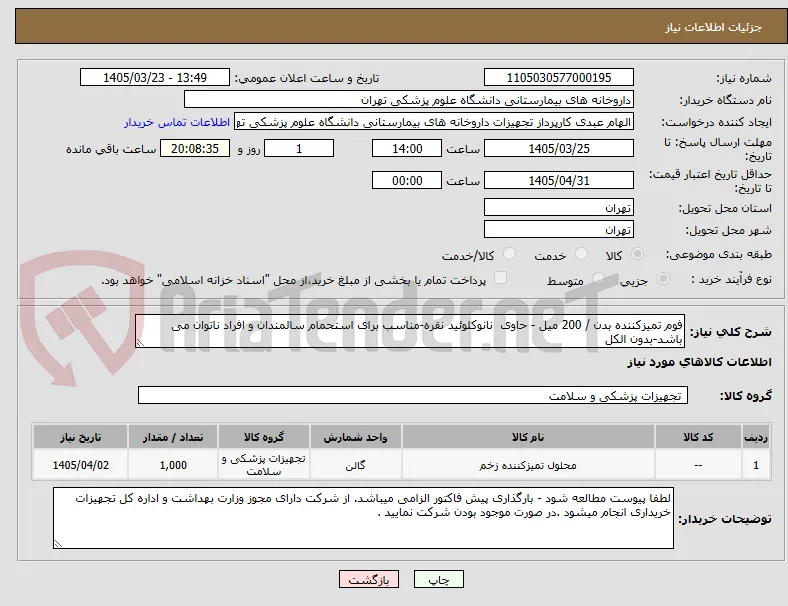This screenshot has height=606, width=788.
Task: Click the need date cell 1405/04/02
Action: click(80, 465)
